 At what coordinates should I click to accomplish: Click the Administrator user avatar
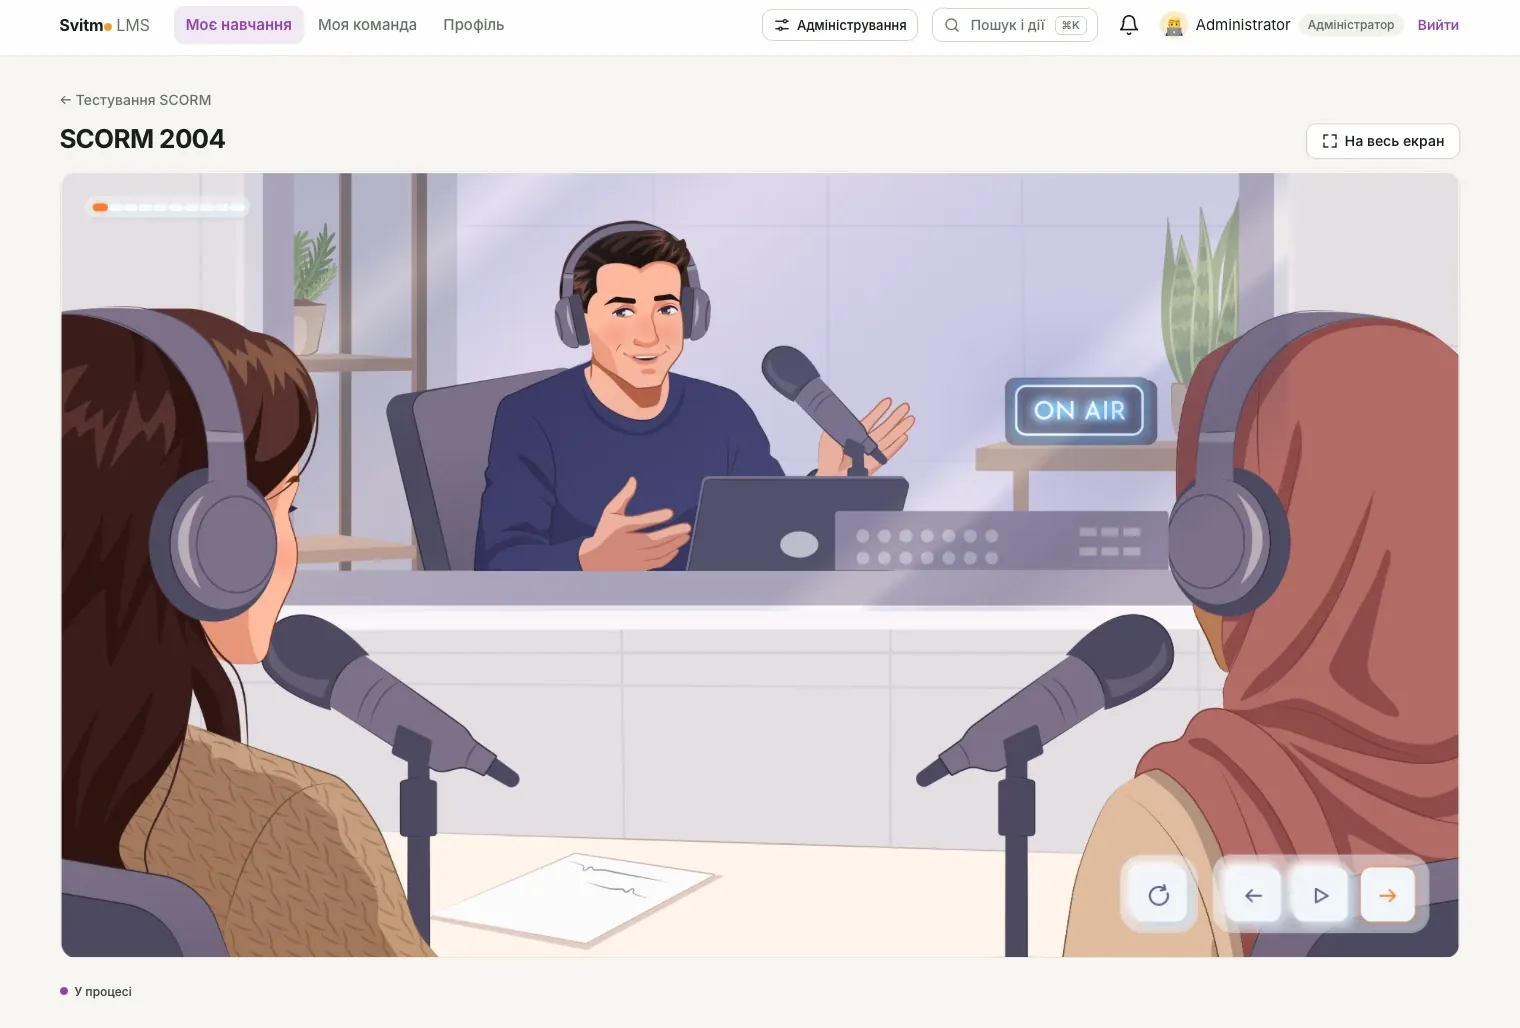[1174, 25]
